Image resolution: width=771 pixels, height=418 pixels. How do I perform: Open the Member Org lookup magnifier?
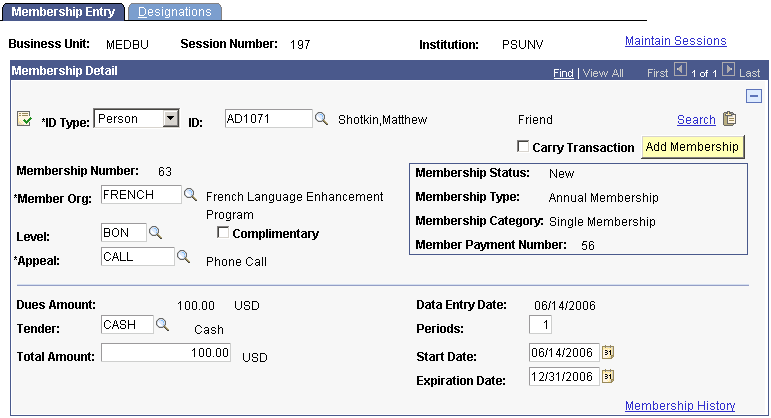pyautogui.click(x=190, y=195)
